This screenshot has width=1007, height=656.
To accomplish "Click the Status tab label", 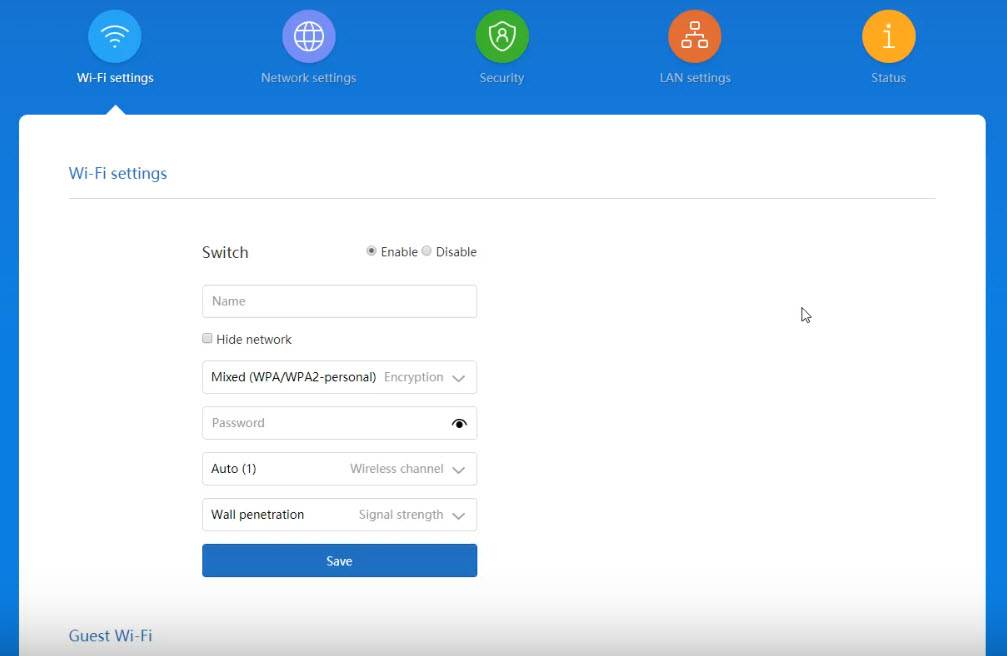I will (888, 78).
